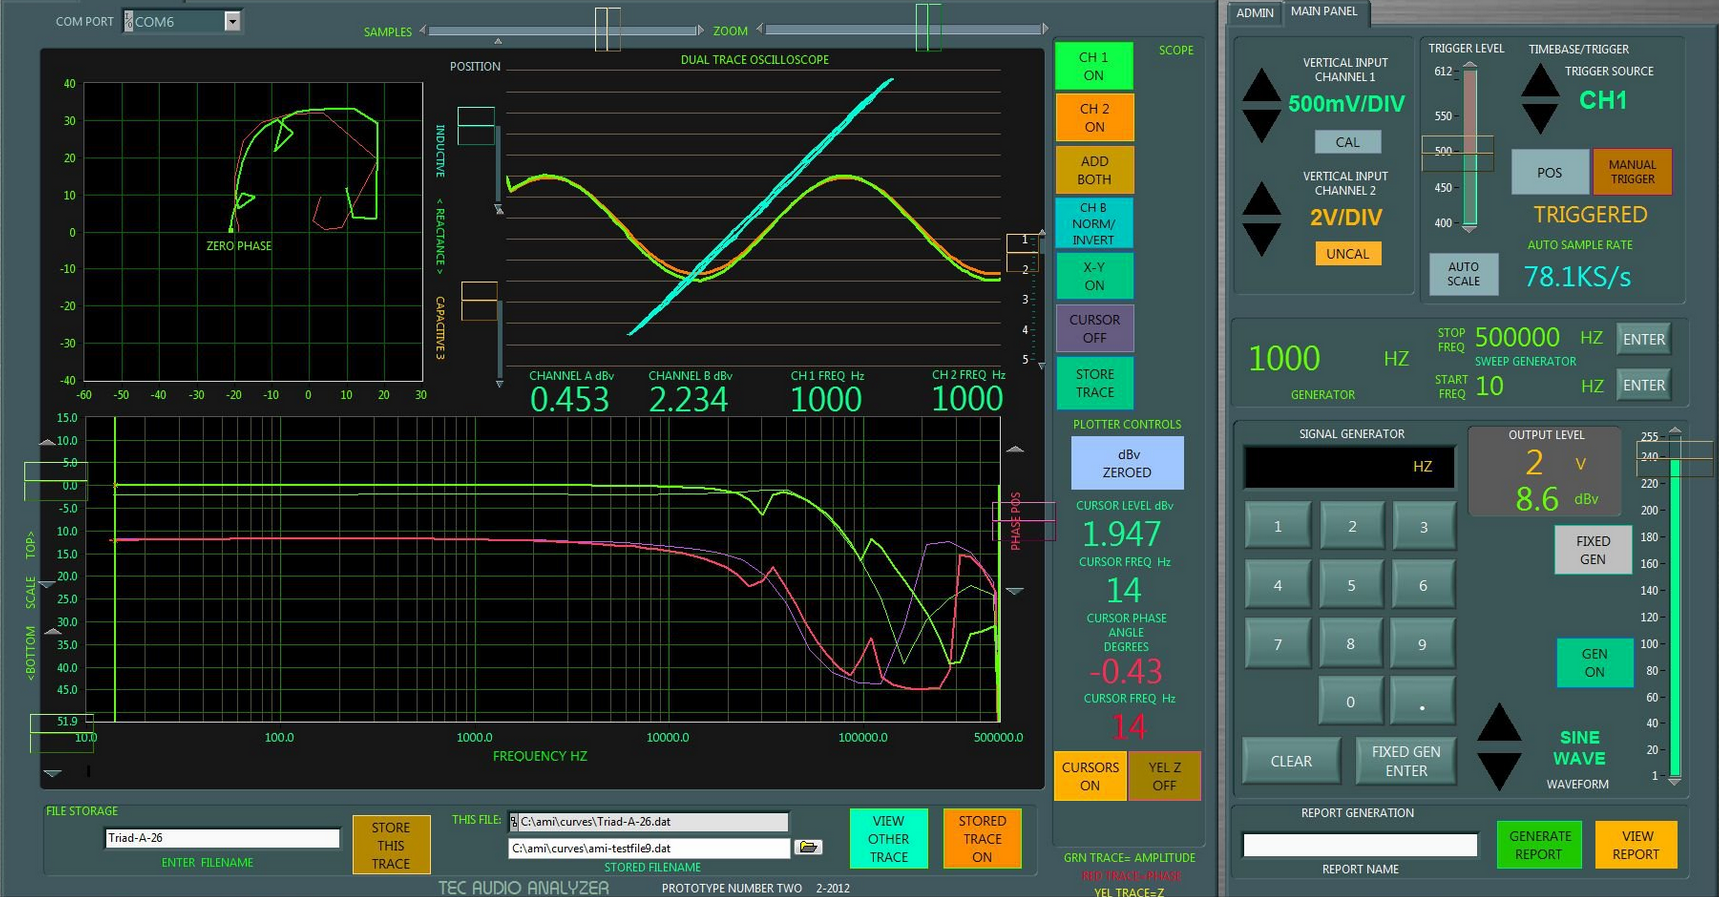Click the scope trace list down scroll arrow
The height and width of the screenshot is (897, 1719).
[1041, 366]
